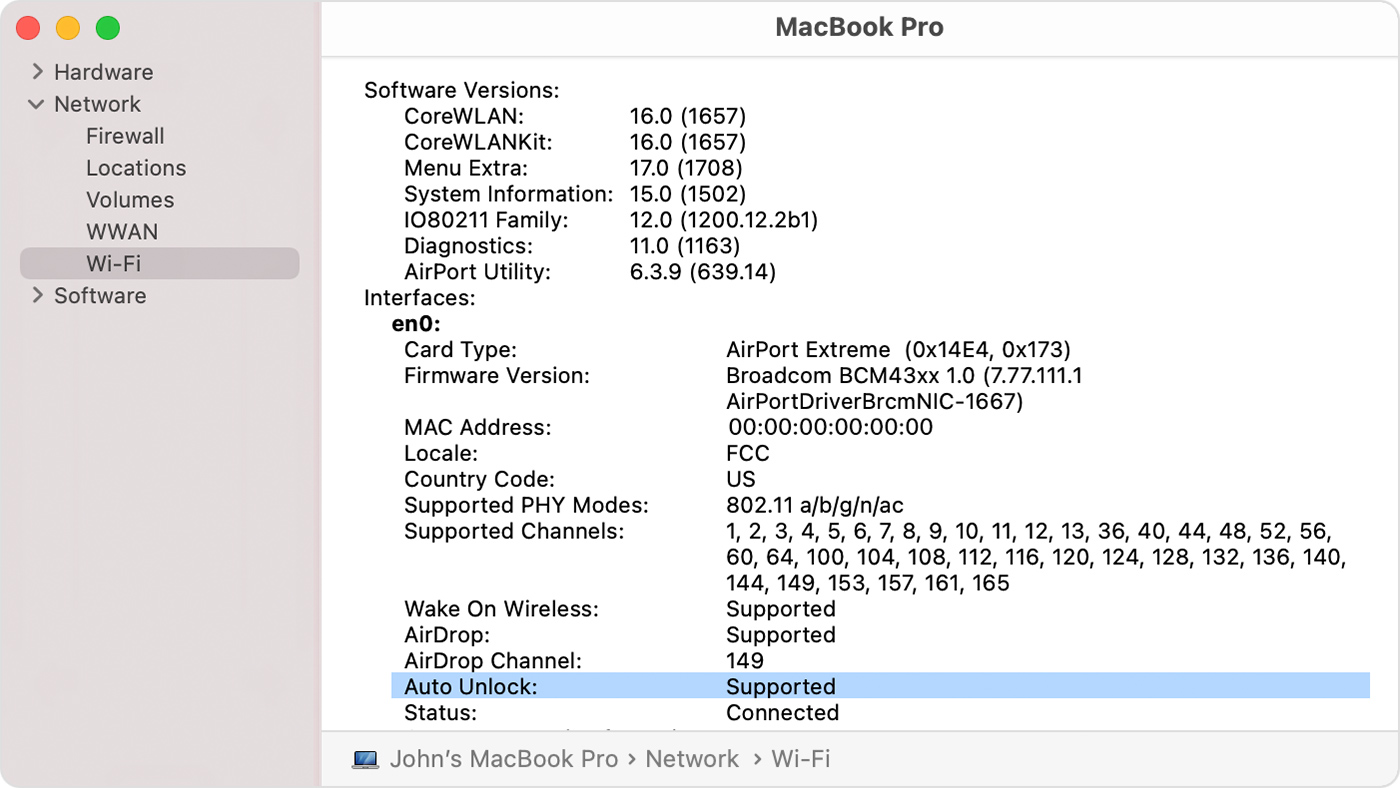1400x788 pixels.
Task: Select Firewall in the sidebar
Action: 125,136
